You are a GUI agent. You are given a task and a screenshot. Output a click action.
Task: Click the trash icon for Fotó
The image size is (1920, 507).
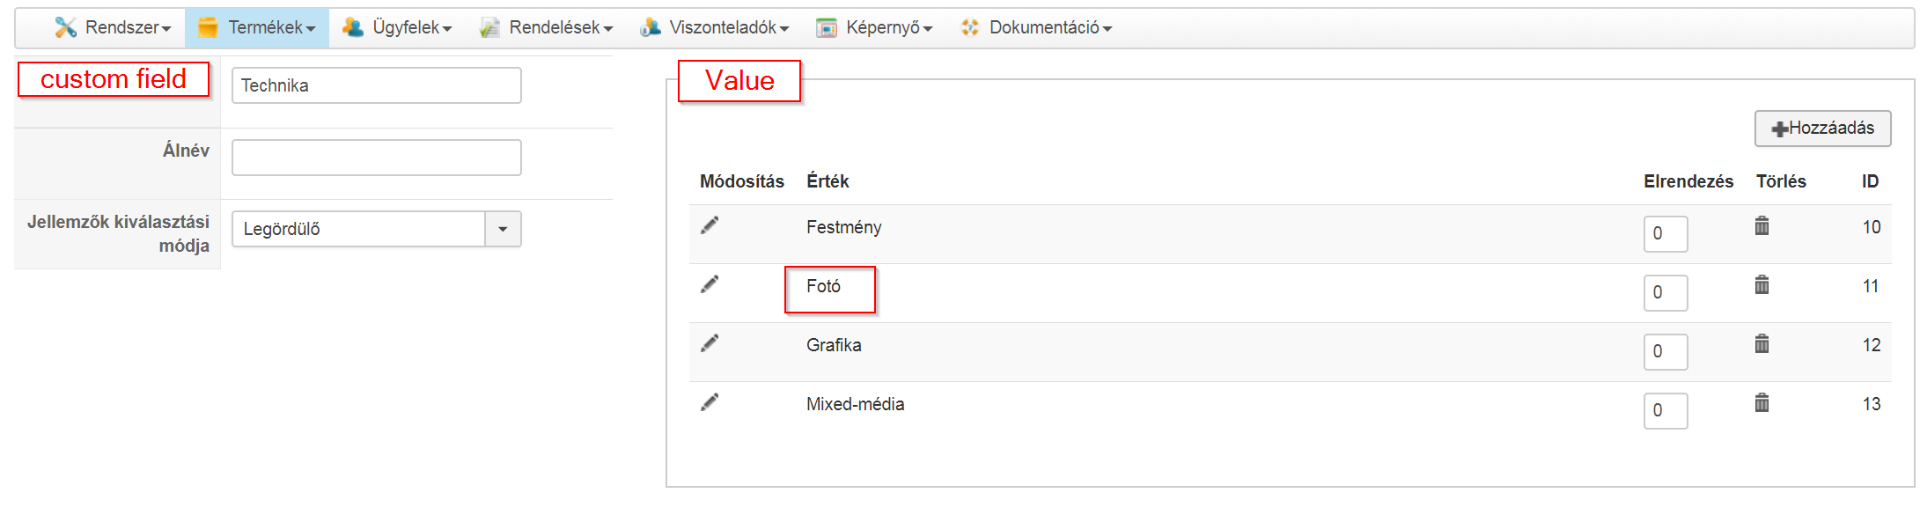[1761, 285]
